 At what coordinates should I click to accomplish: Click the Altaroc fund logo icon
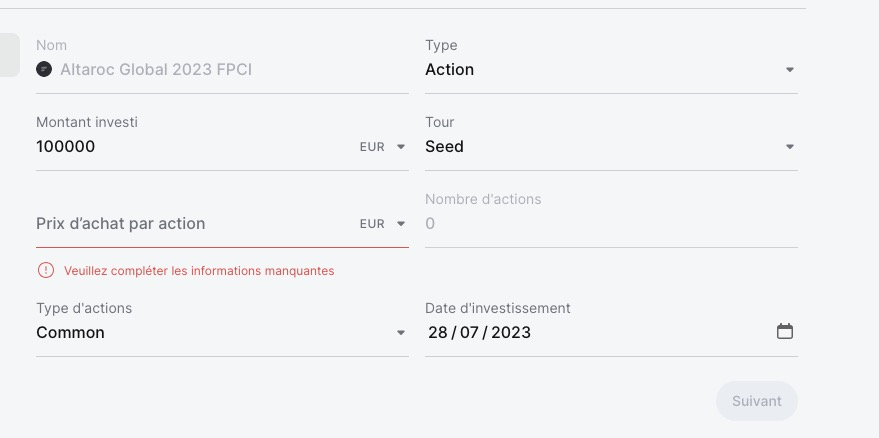point(43,70)
